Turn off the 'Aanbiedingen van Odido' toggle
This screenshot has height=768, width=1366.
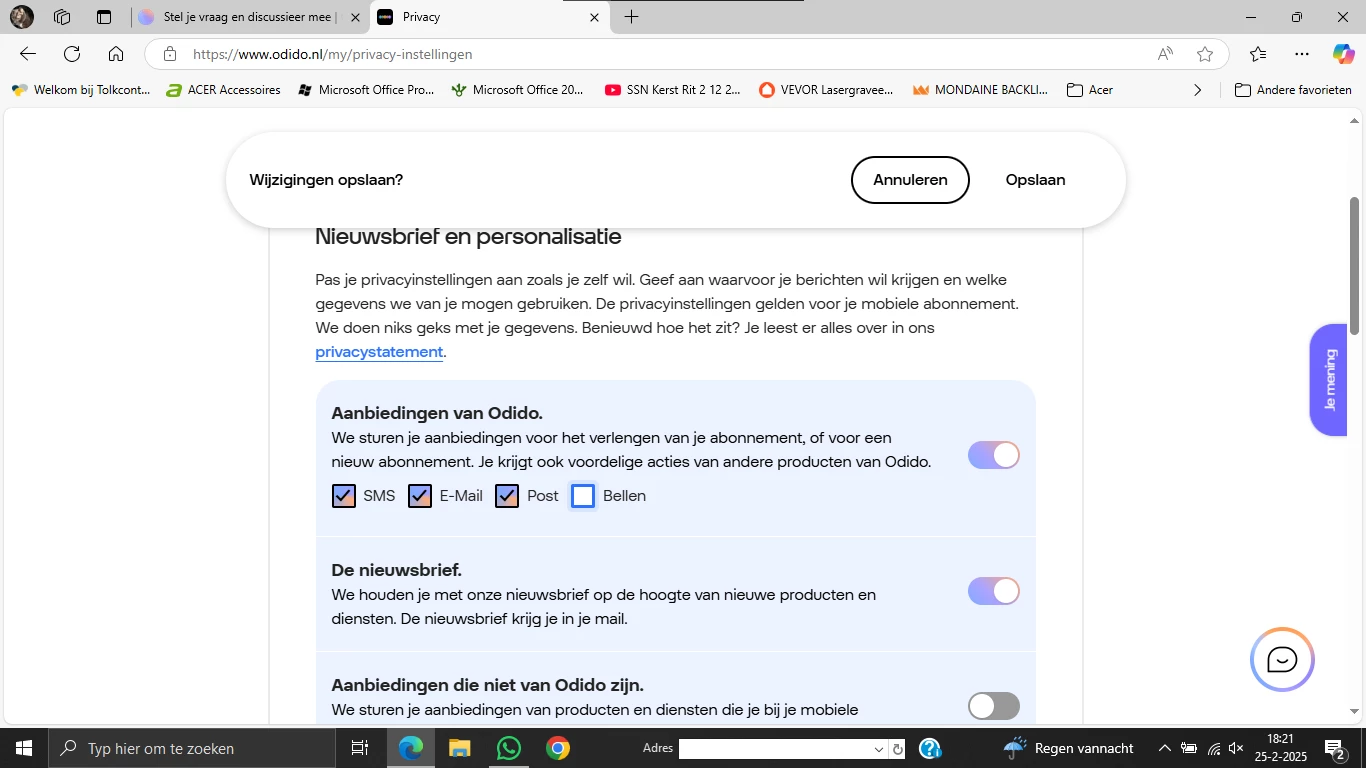(994, 455)
